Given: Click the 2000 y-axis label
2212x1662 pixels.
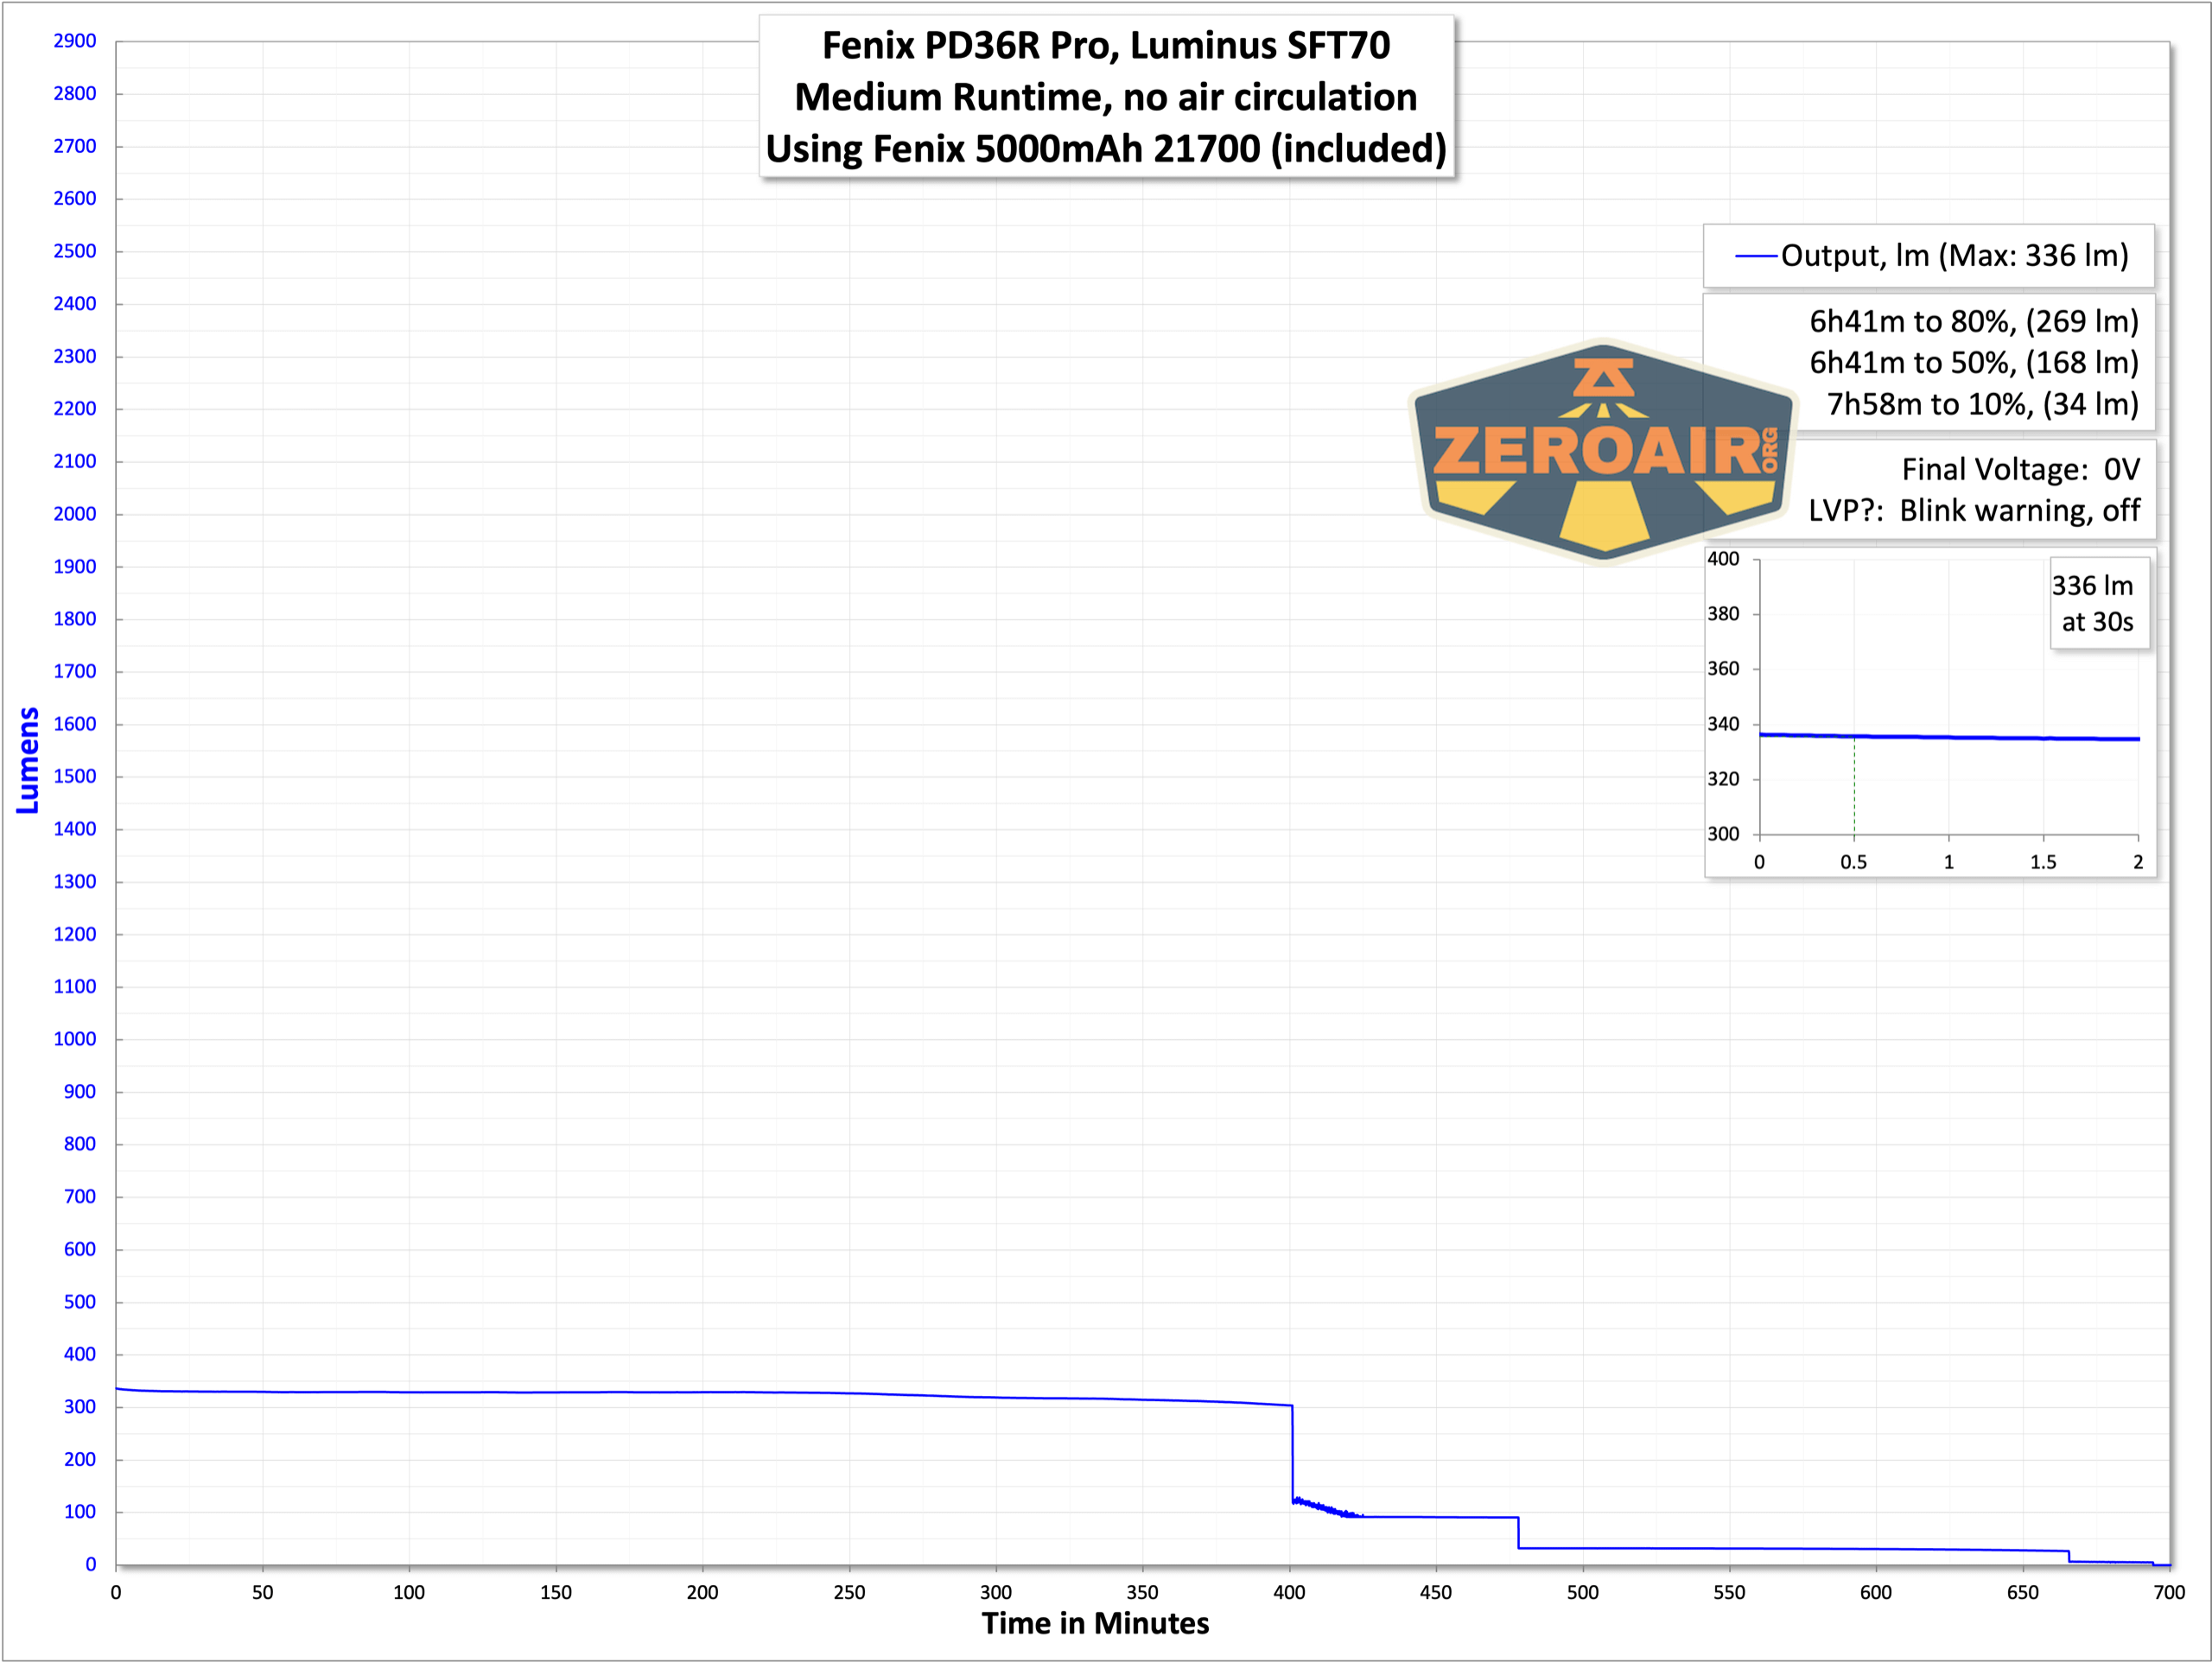Looking at the screenshot, I should pyautogui.click(x=75, y=514).
